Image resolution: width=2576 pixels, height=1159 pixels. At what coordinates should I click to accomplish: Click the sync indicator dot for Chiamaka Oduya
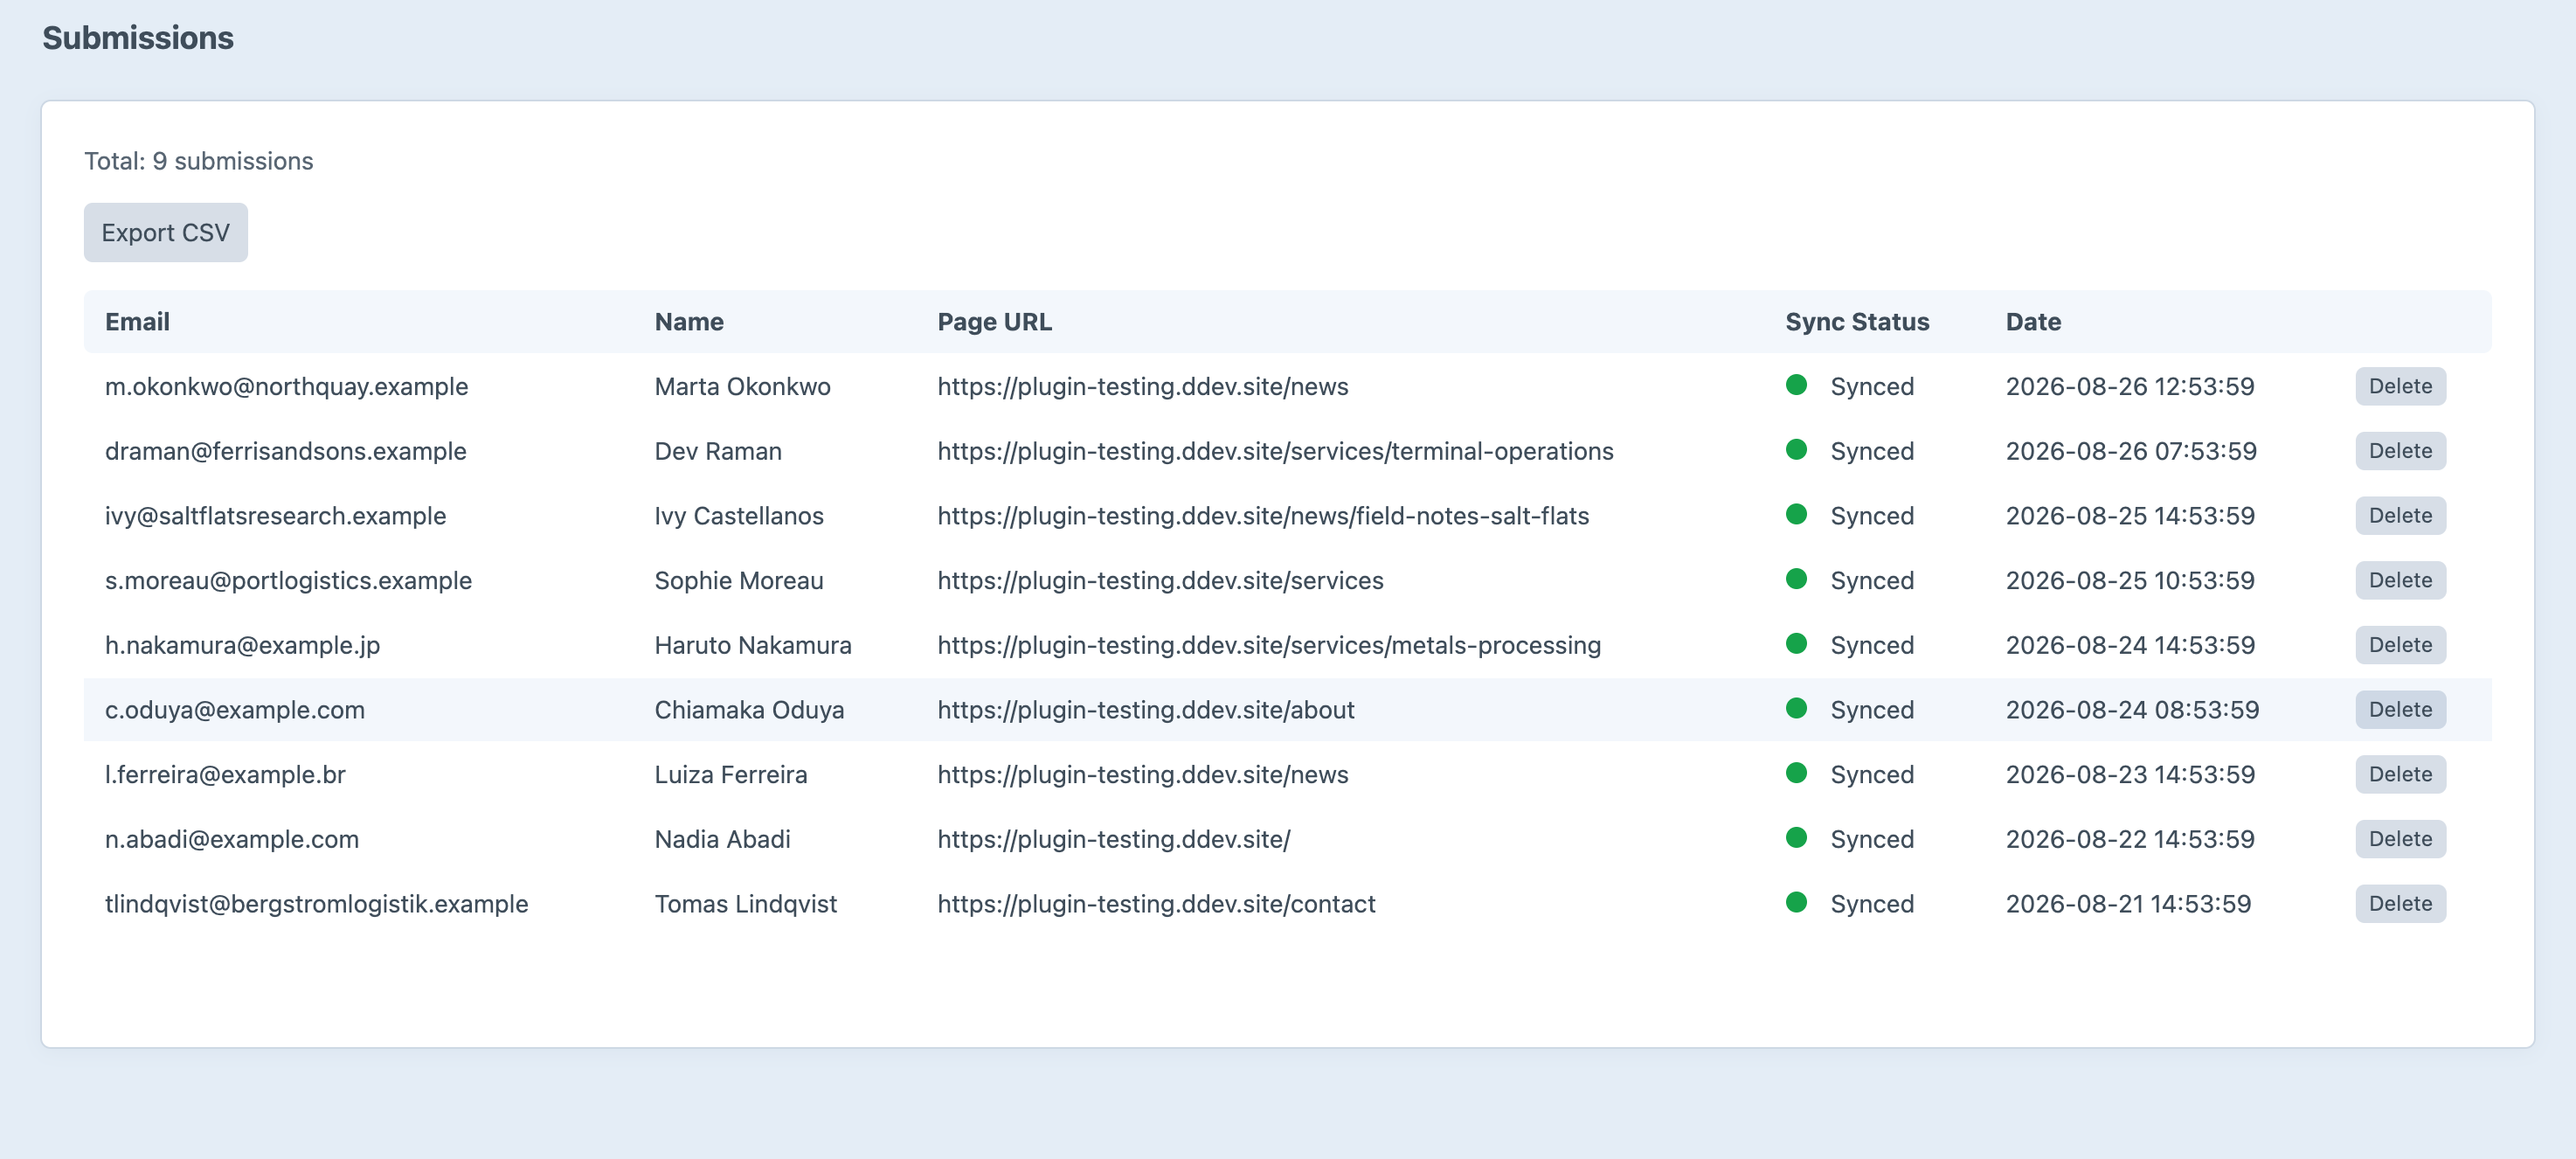1796,708
